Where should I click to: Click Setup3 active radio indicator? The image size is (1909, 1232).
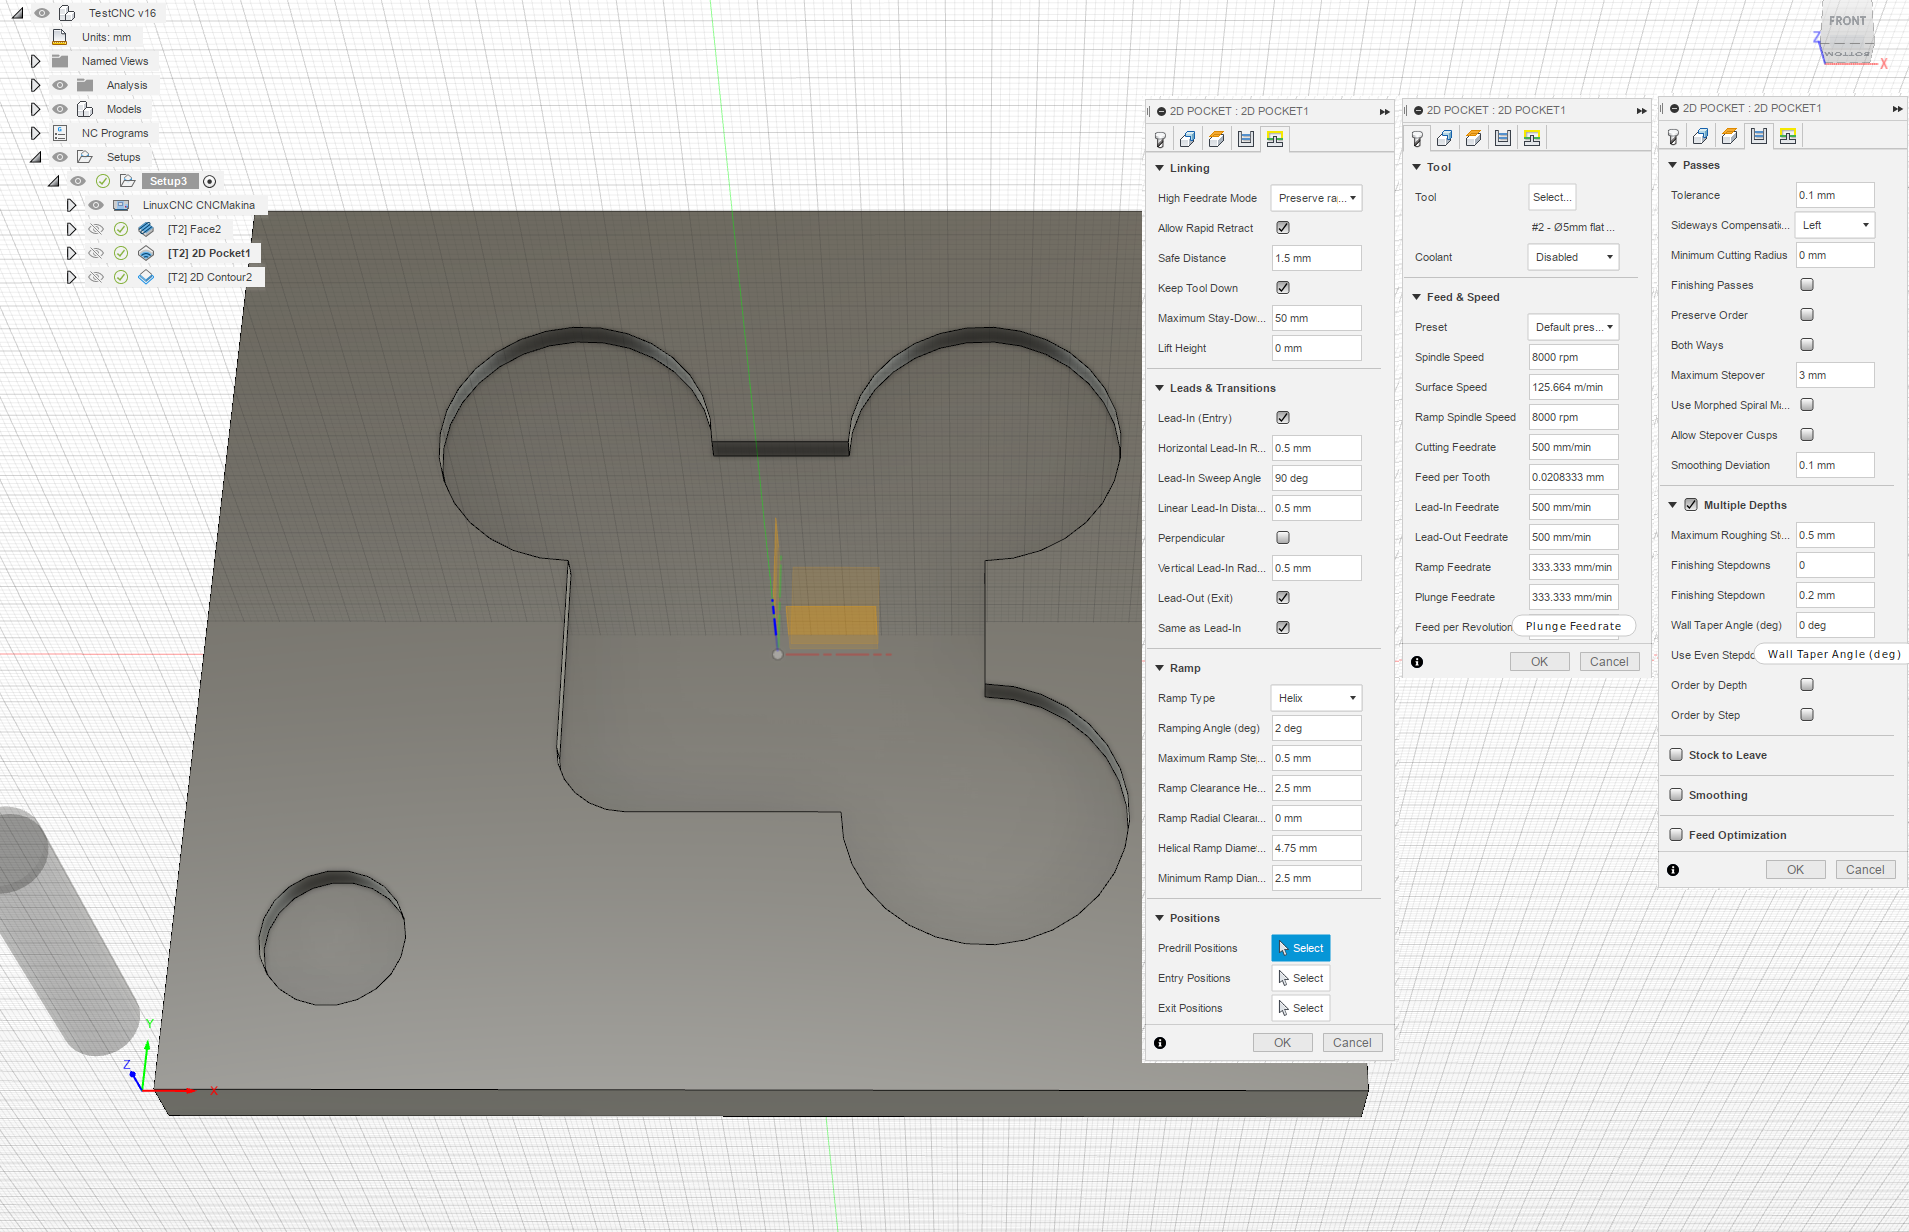210,181
